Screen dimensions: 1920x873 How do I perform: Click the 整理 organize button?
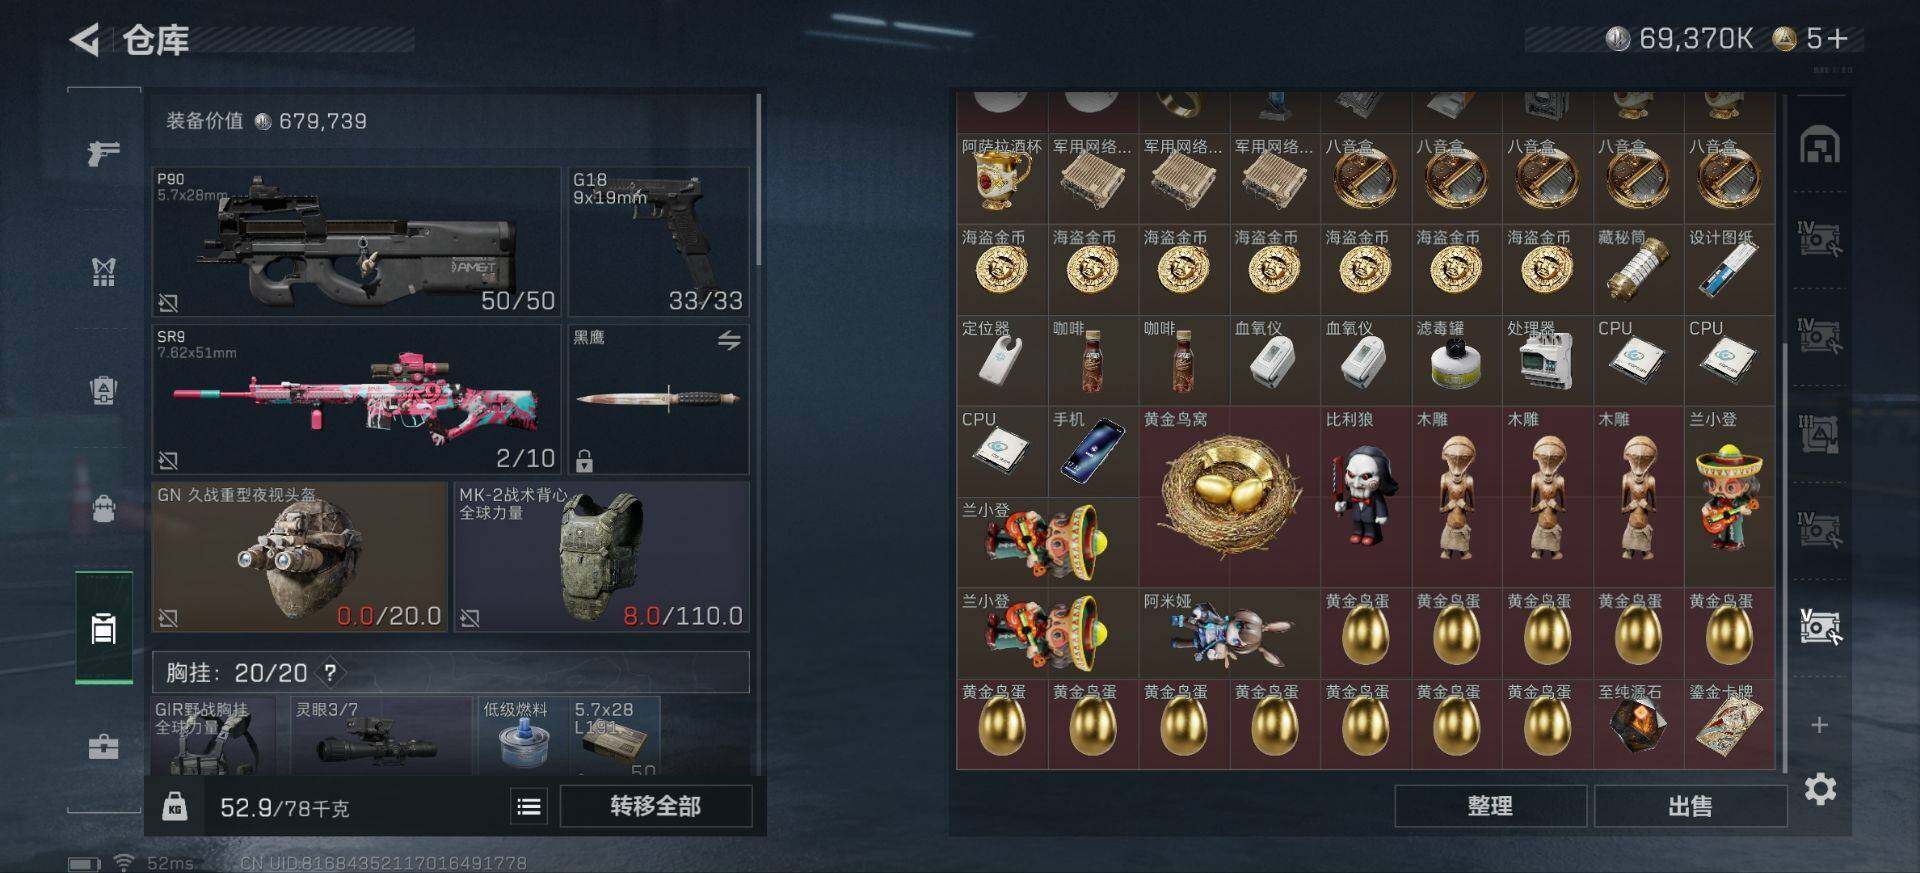[x=1490, y=806]
